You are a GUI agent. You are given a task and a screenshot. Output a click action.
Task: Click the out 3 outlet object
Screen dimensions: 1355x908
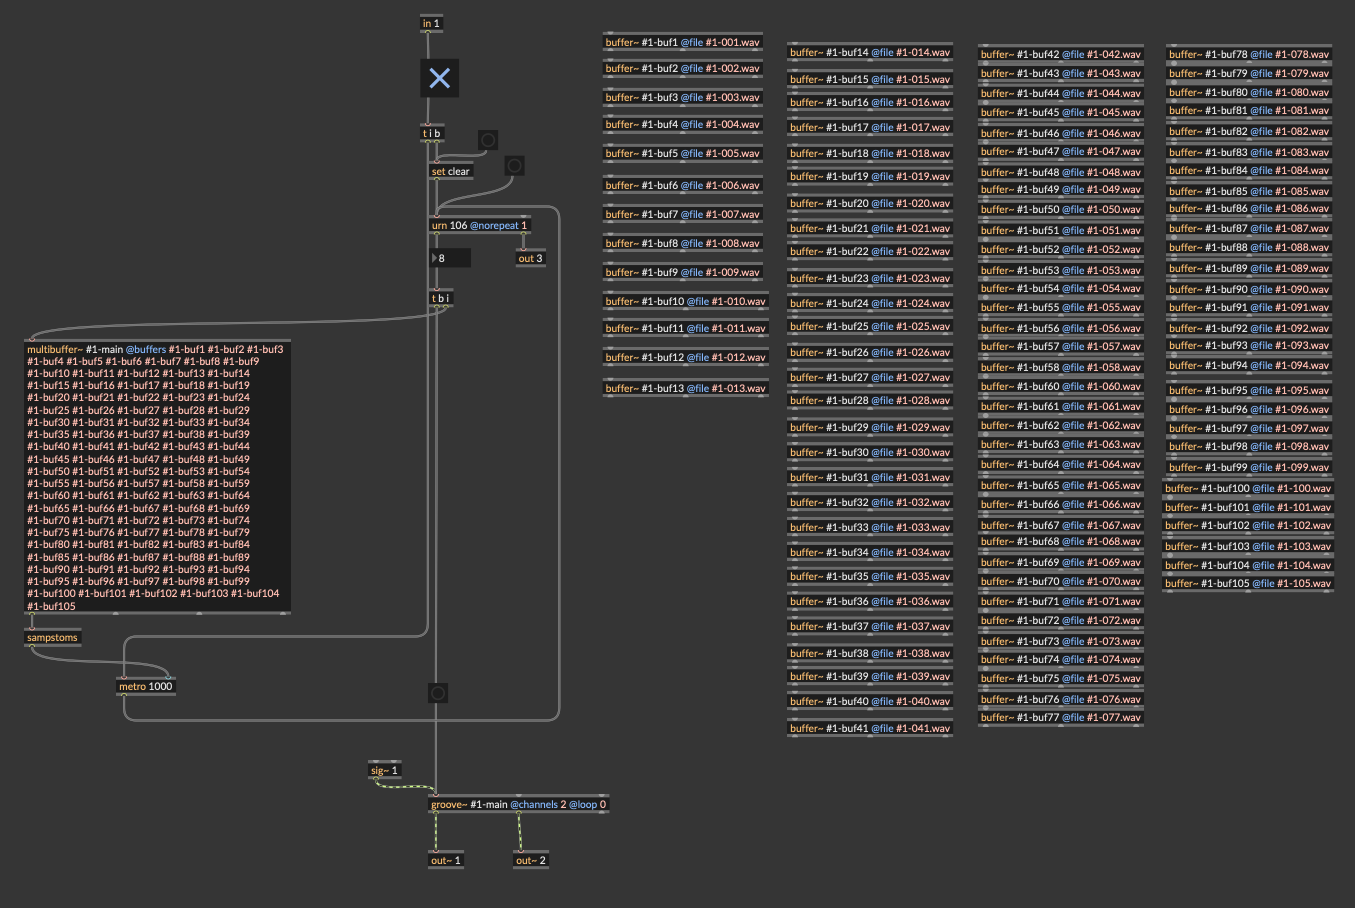coord(530,258)
